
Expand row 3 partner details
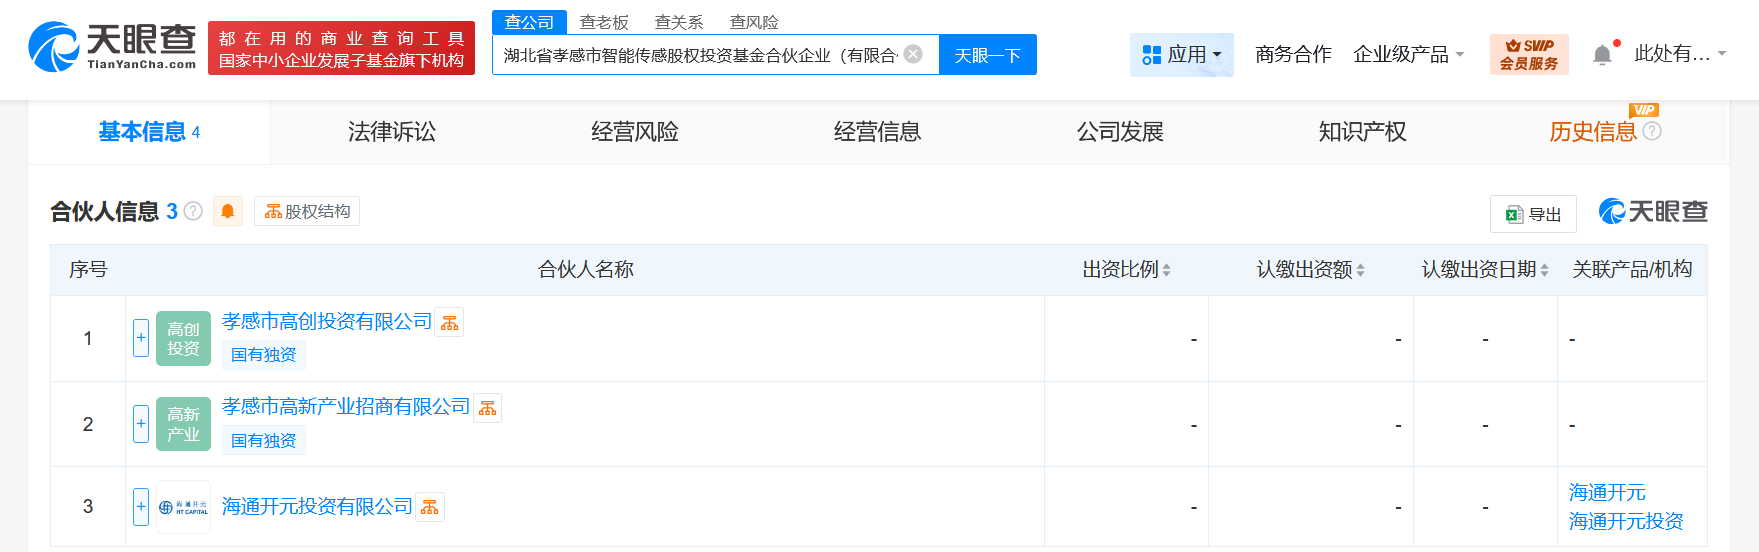click(141, 507)
